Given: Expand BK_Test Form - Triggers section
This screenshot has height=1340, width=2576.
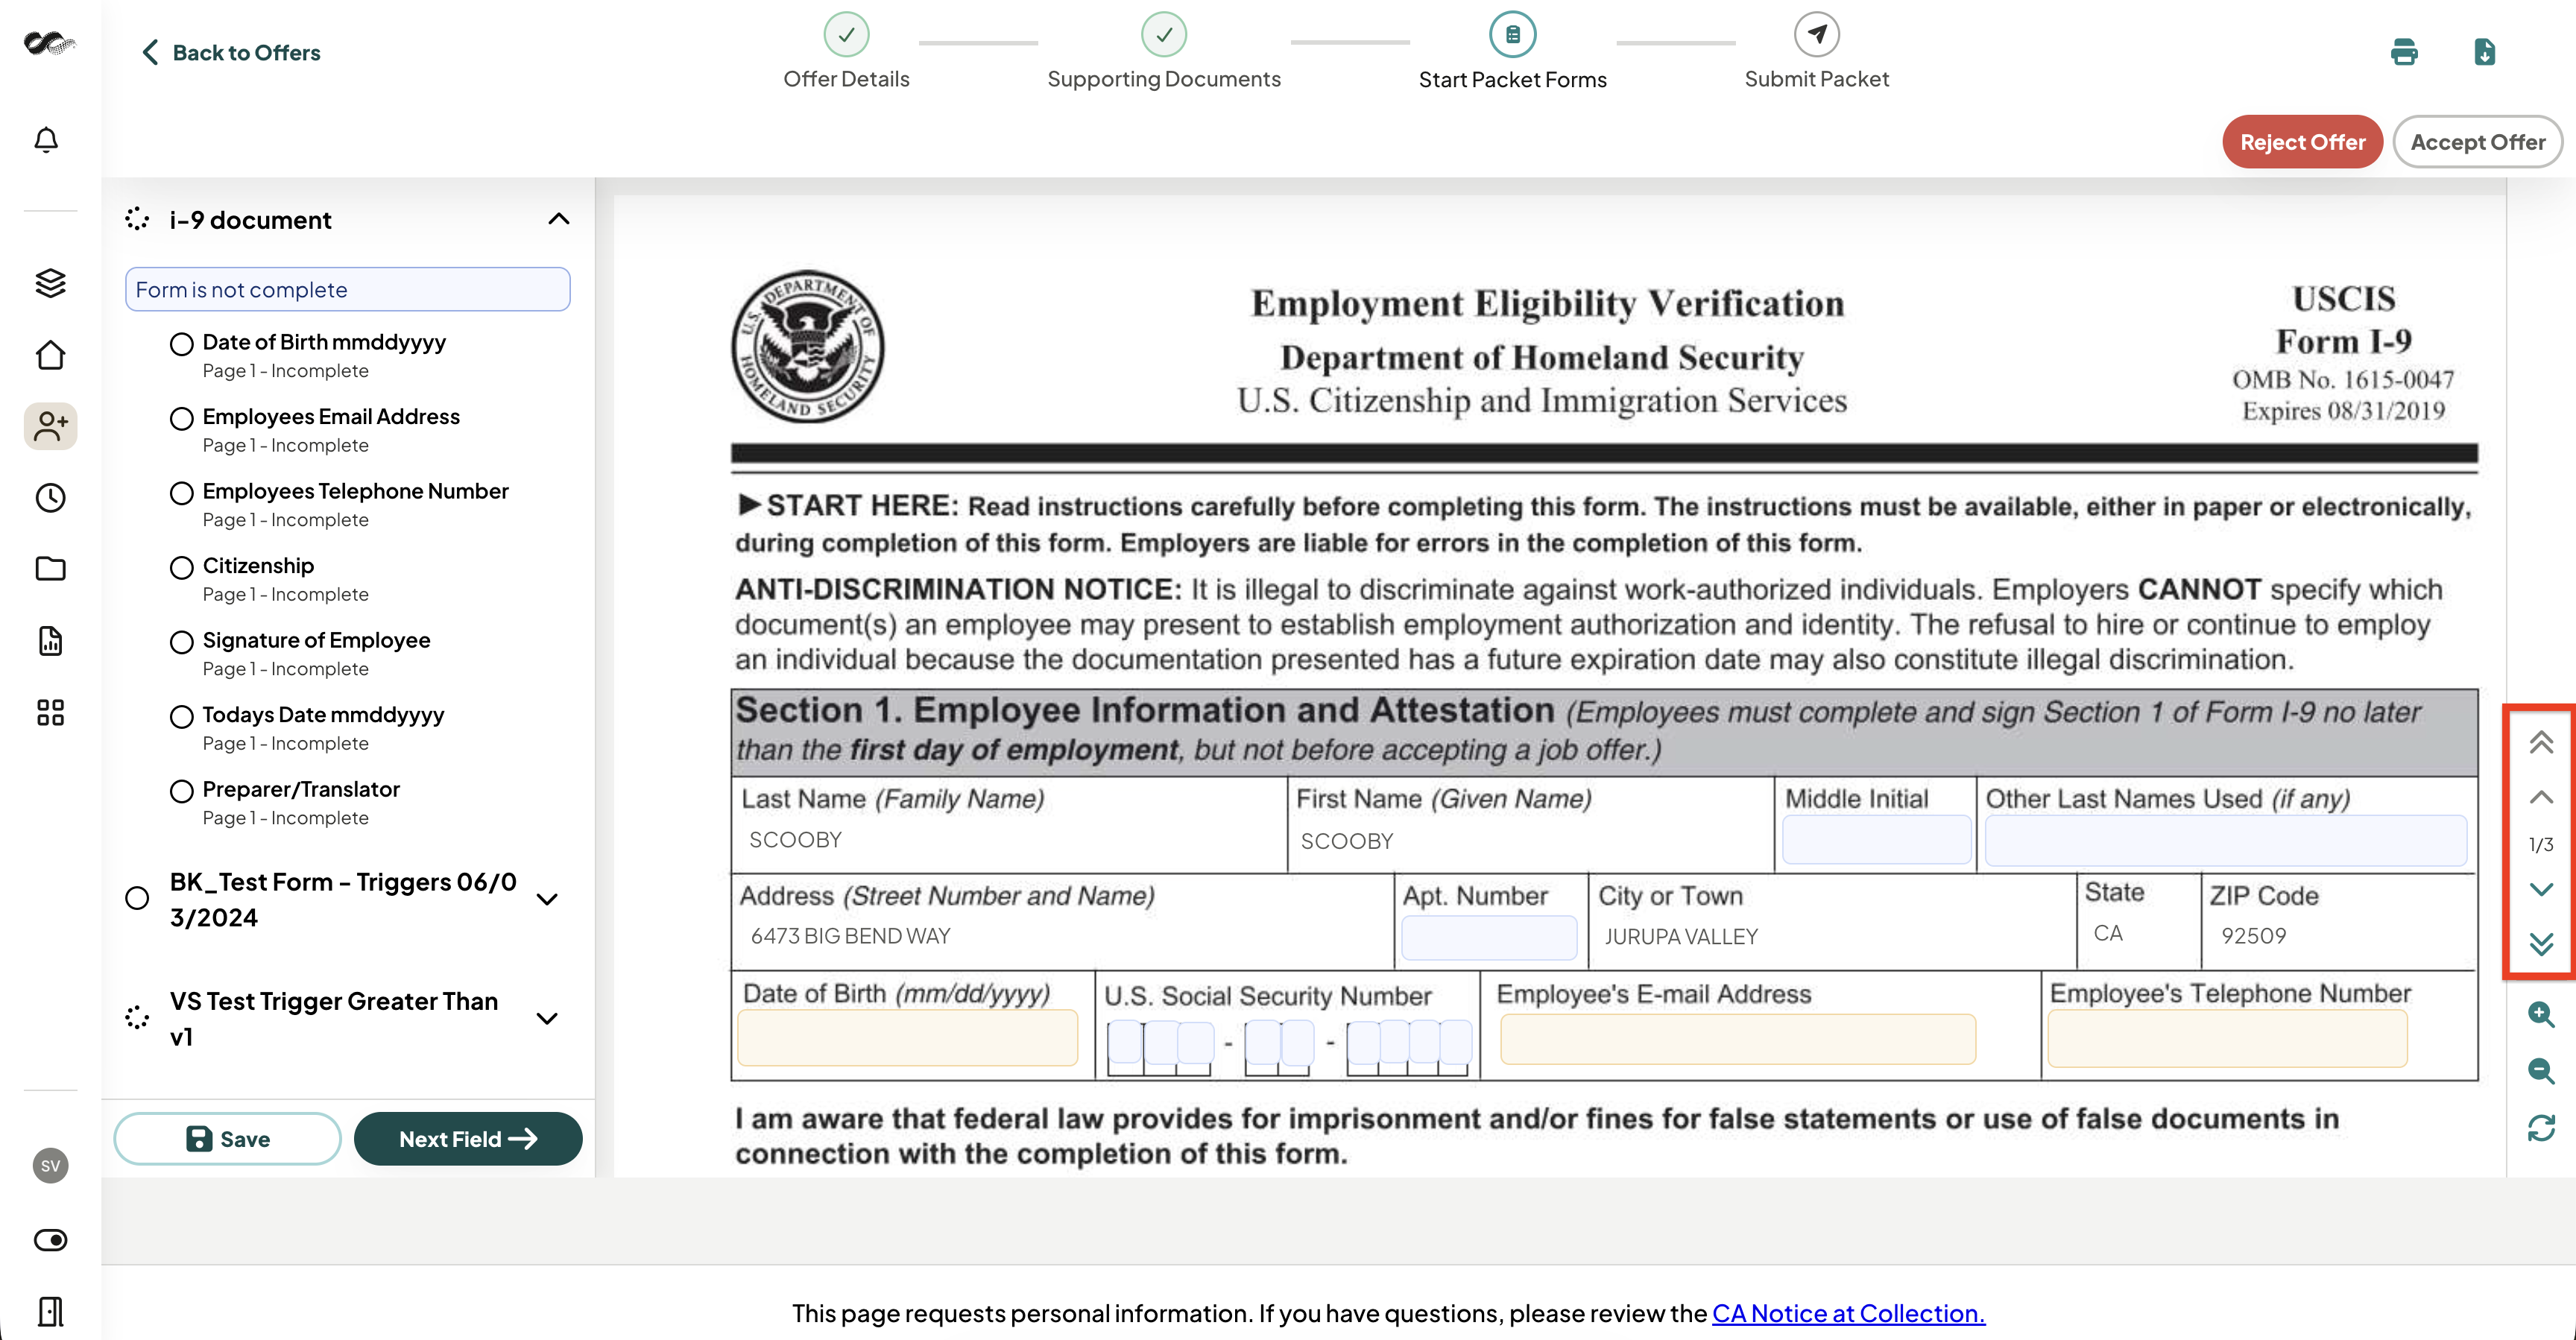Looking at the screenshot, I should (547, 899).
